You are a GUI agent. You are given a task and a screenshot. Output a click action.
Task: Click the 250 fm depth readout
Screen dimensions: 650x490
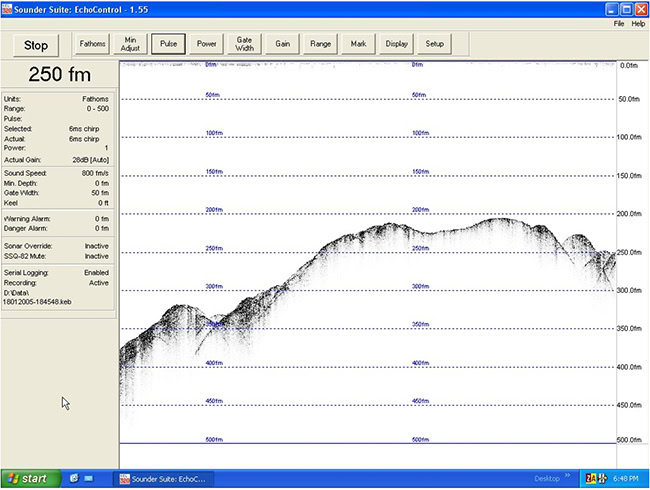click(60, 75)
